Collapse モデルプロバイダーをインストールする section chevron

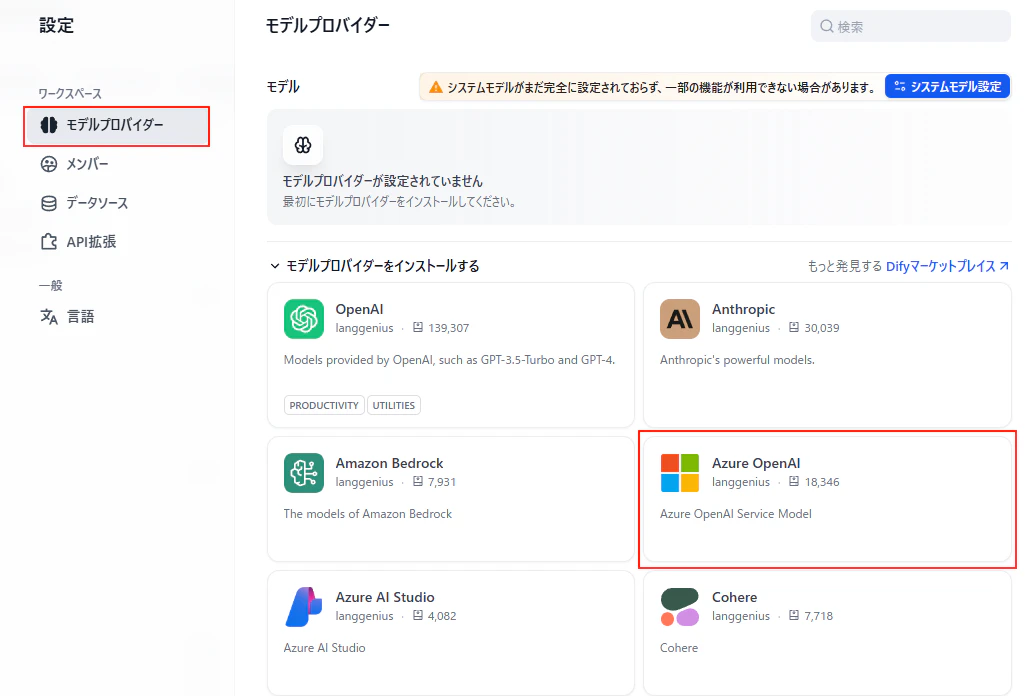274,266
